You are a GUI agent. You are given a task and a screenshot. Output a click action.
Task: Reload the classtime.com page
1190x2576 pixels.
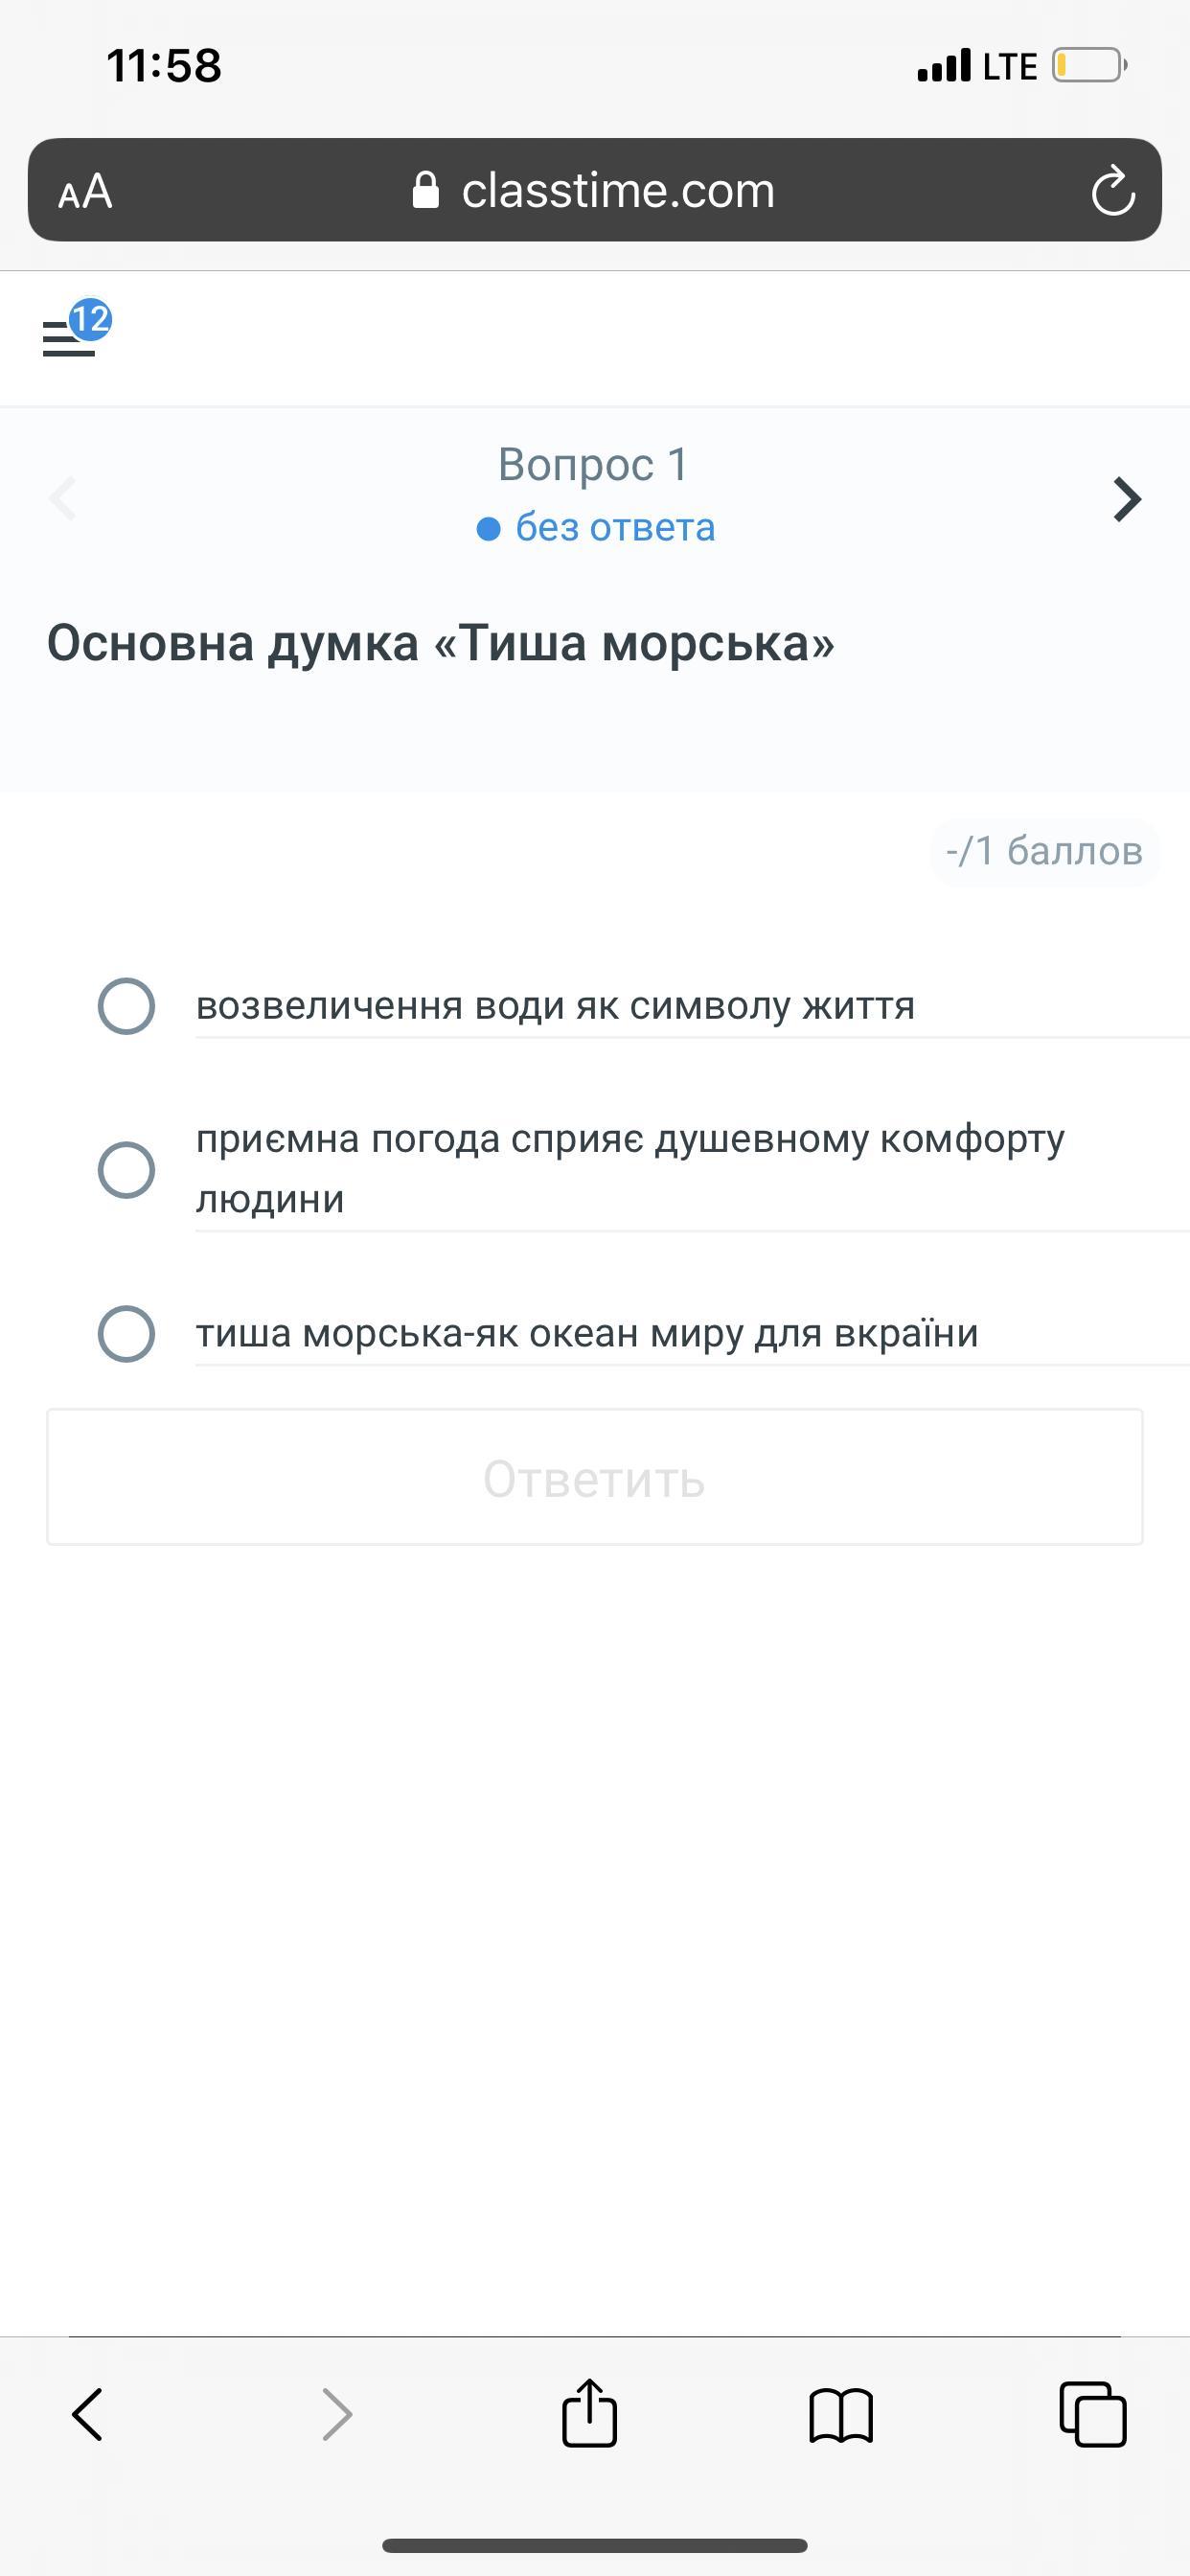click(1112, 191)
